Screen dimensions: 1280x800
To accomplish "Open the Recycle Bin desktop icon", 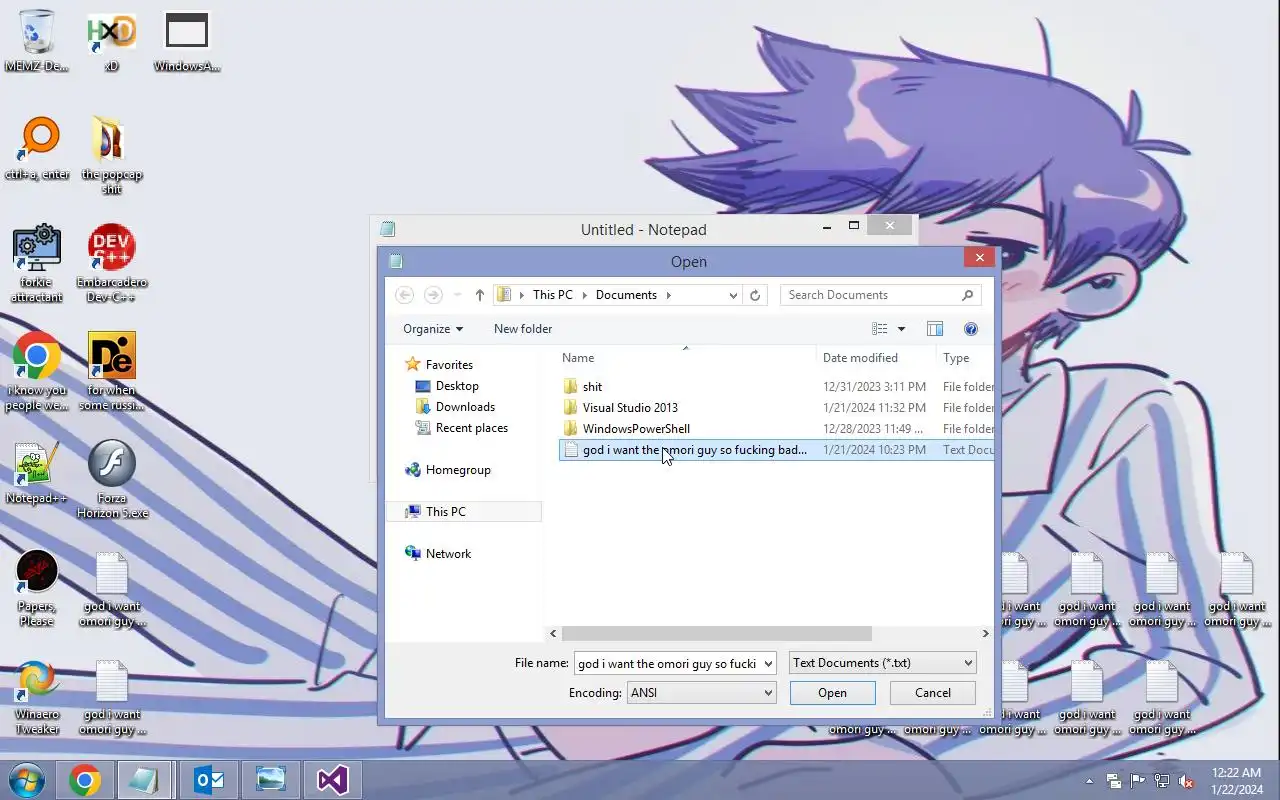I will pyautogui.click(x=37, y=41).
